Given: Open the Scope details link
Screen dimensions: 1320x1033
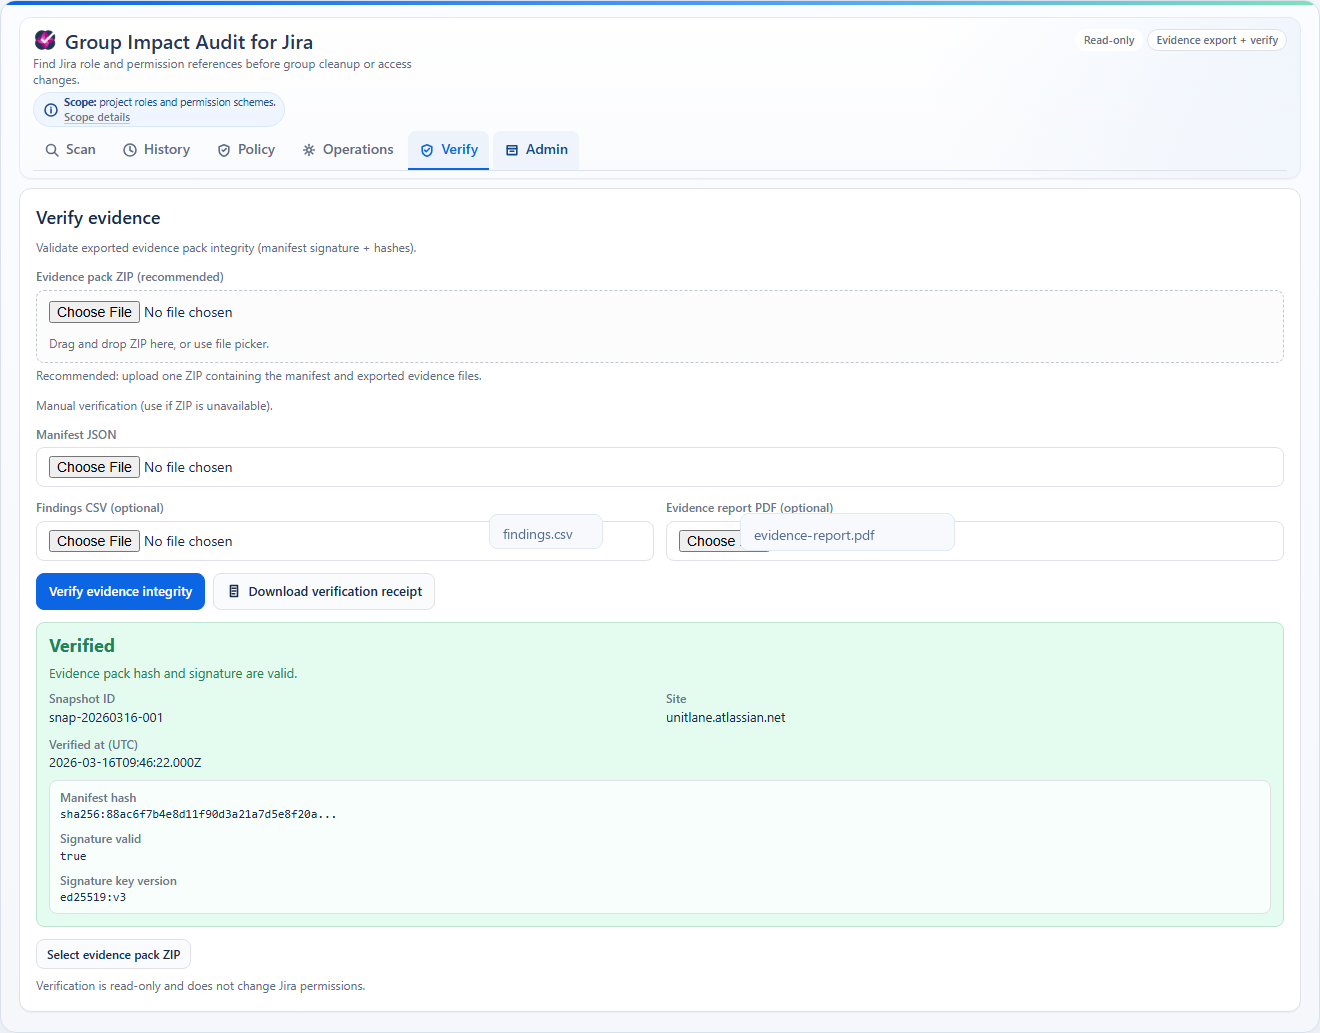Looking at the screenshot, I should click(97, 117).
